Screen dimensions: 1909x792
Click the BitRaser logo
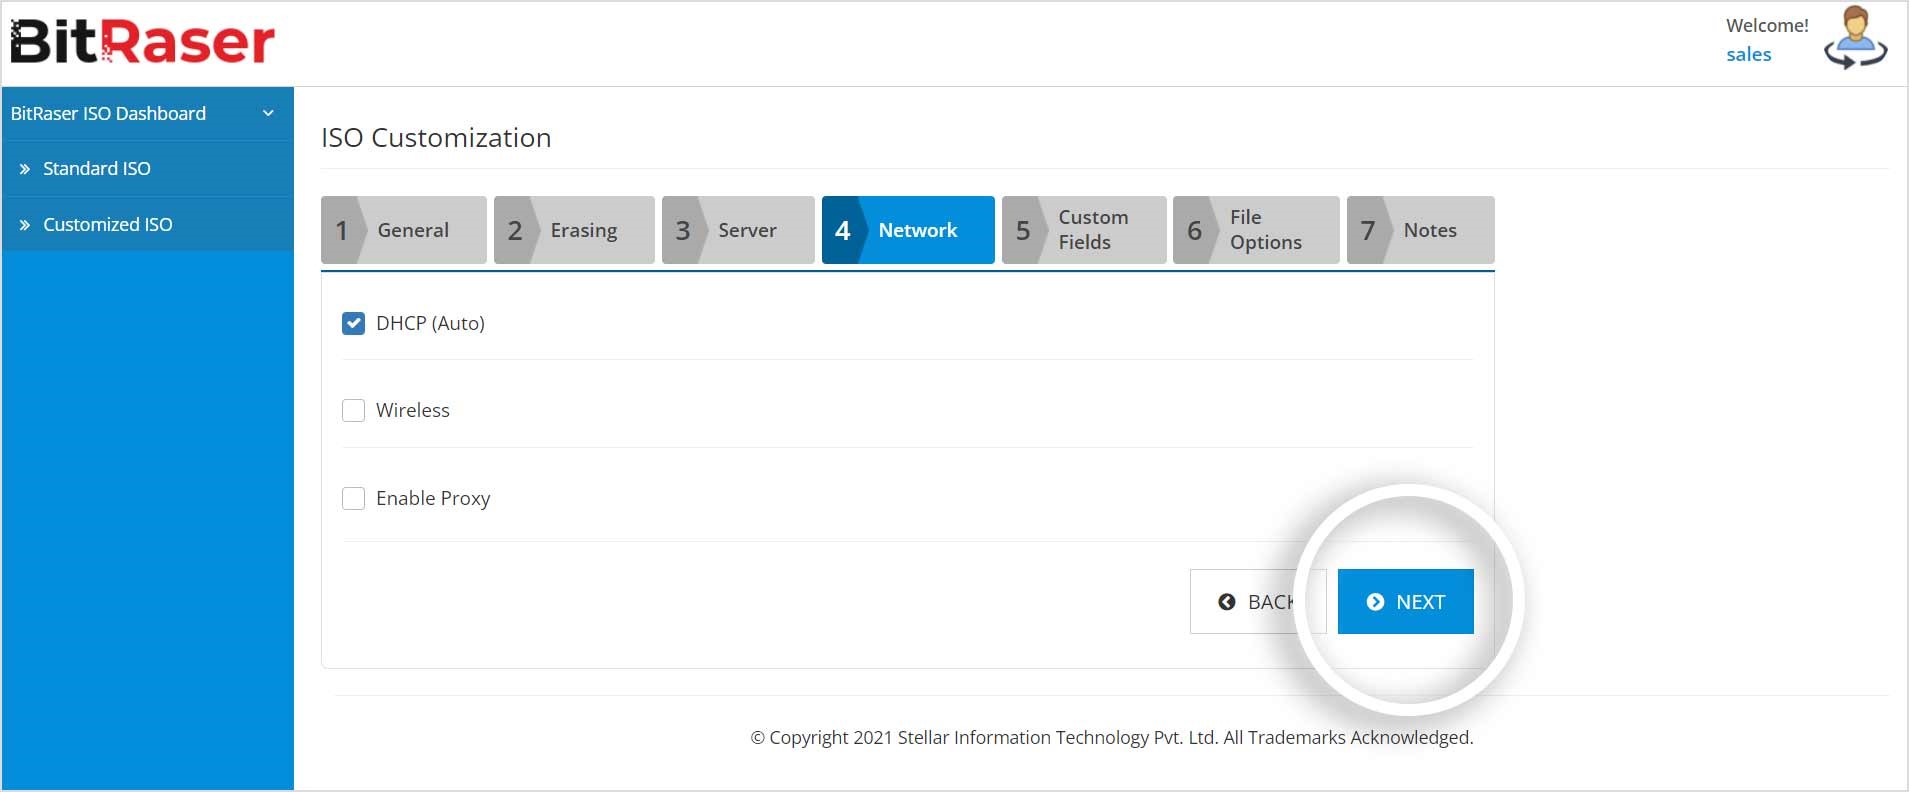pos(142,42)
